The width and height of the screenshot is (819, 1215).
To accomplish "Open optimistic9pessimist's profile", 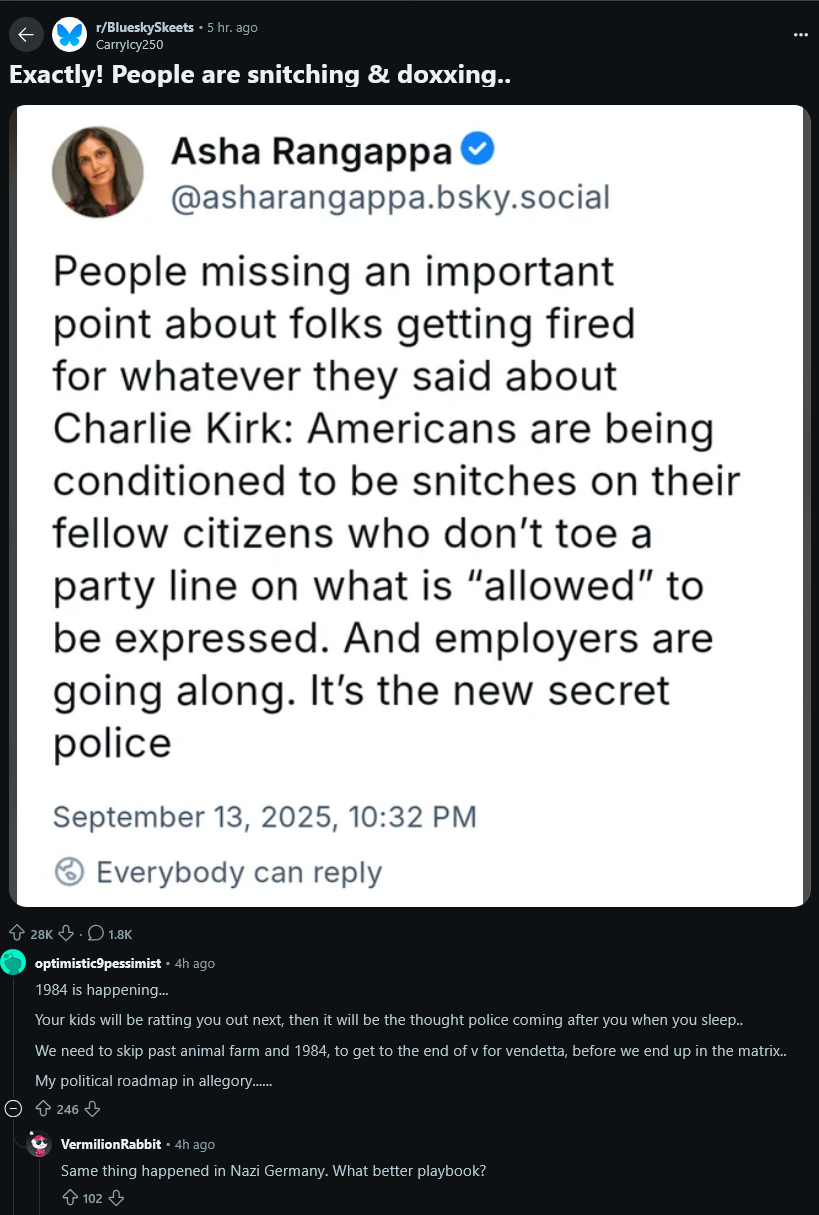I will [98, 963].
